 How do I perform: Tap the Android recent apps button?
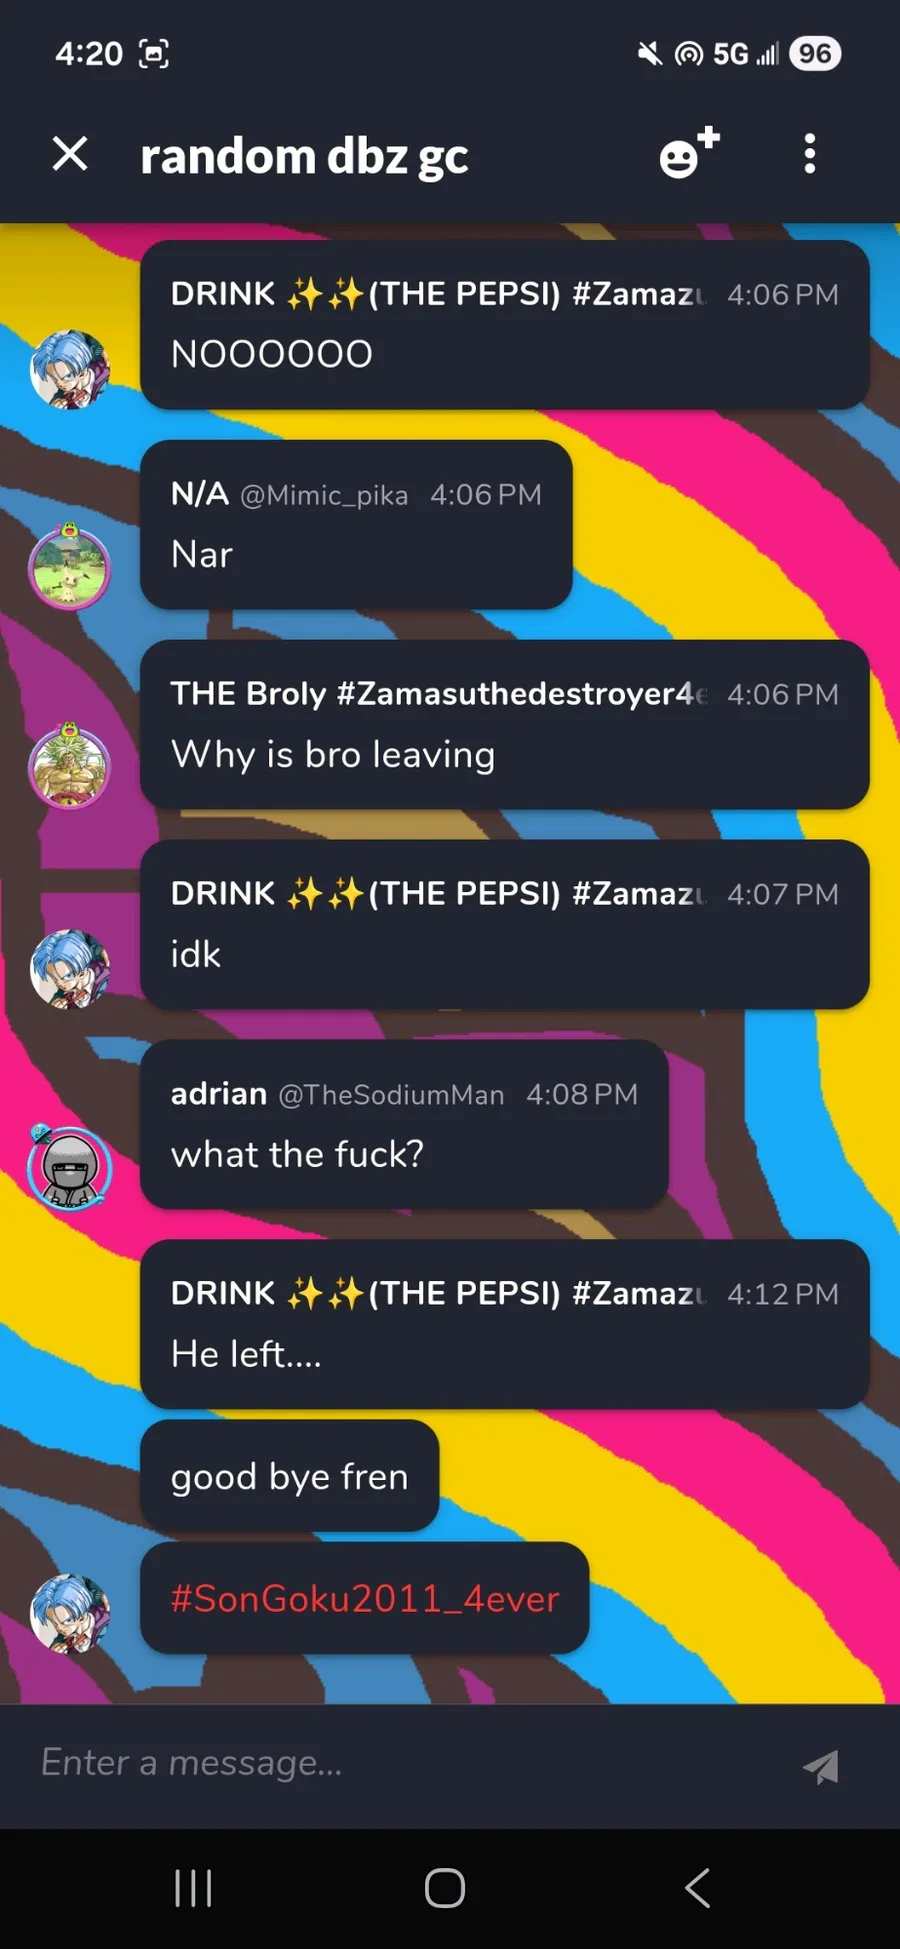point(193,1888)
